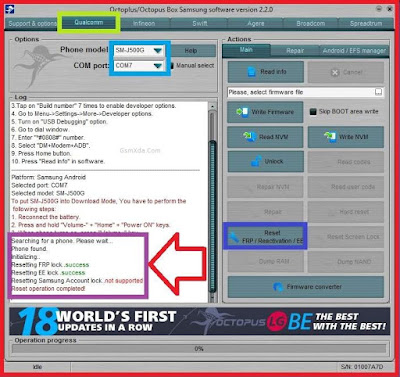
Task: Click the Help button
Action: 191,51
